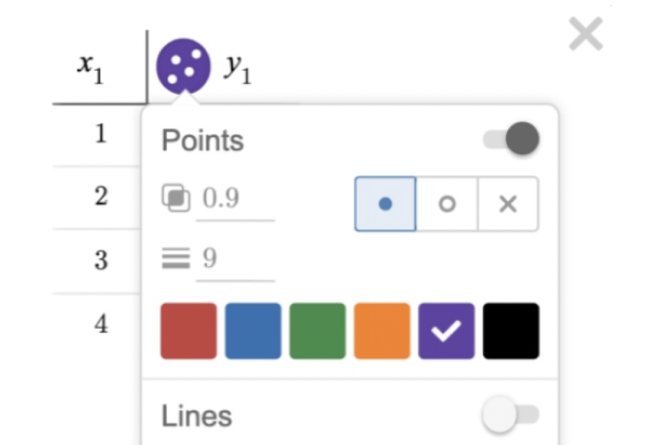668x445 pixels.
Task: Click the y1 column header label
Action: [237, 67]
